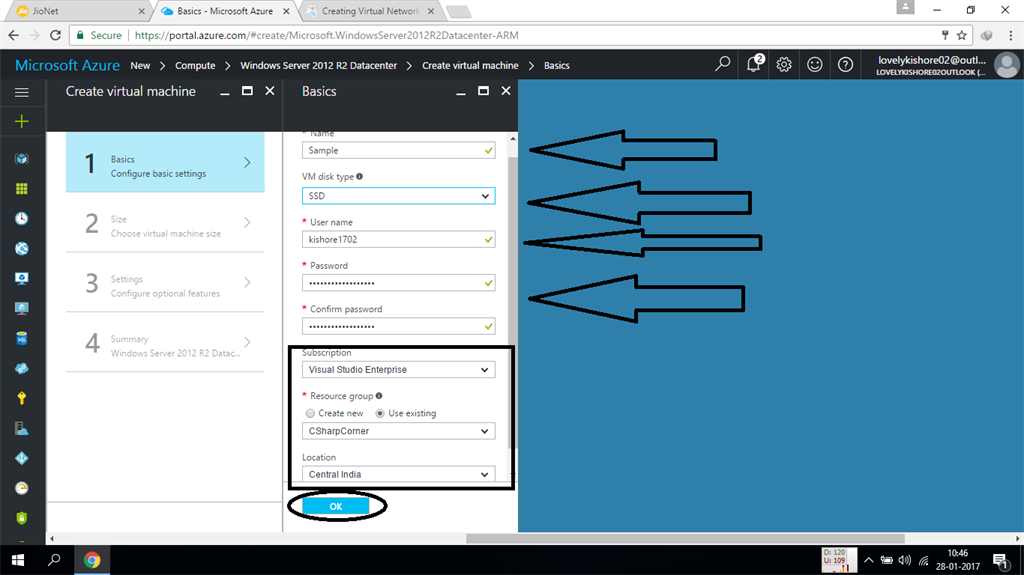Open the portal settings gear icon

click(x=784, y=64)
